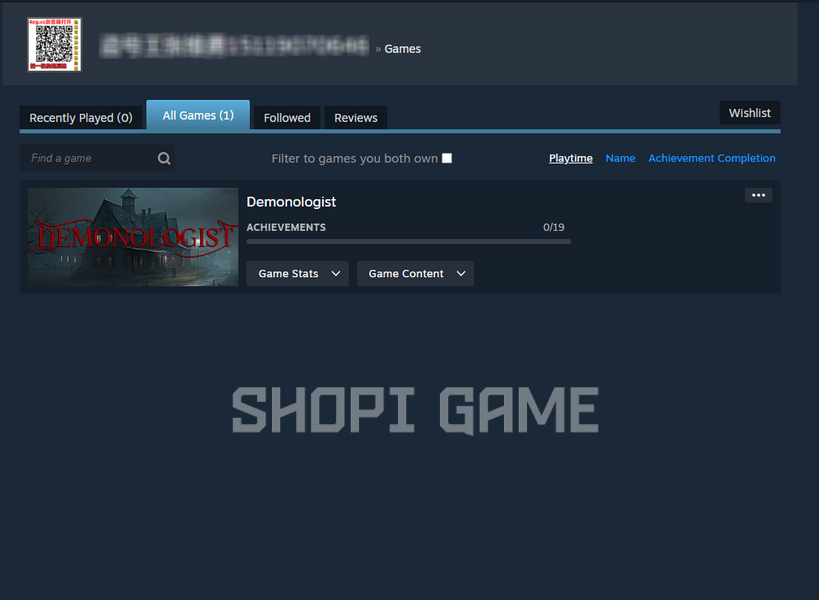
Task: Click the ACHIEVEMENTS label for Demonologist
Action: tap(286, 227)
